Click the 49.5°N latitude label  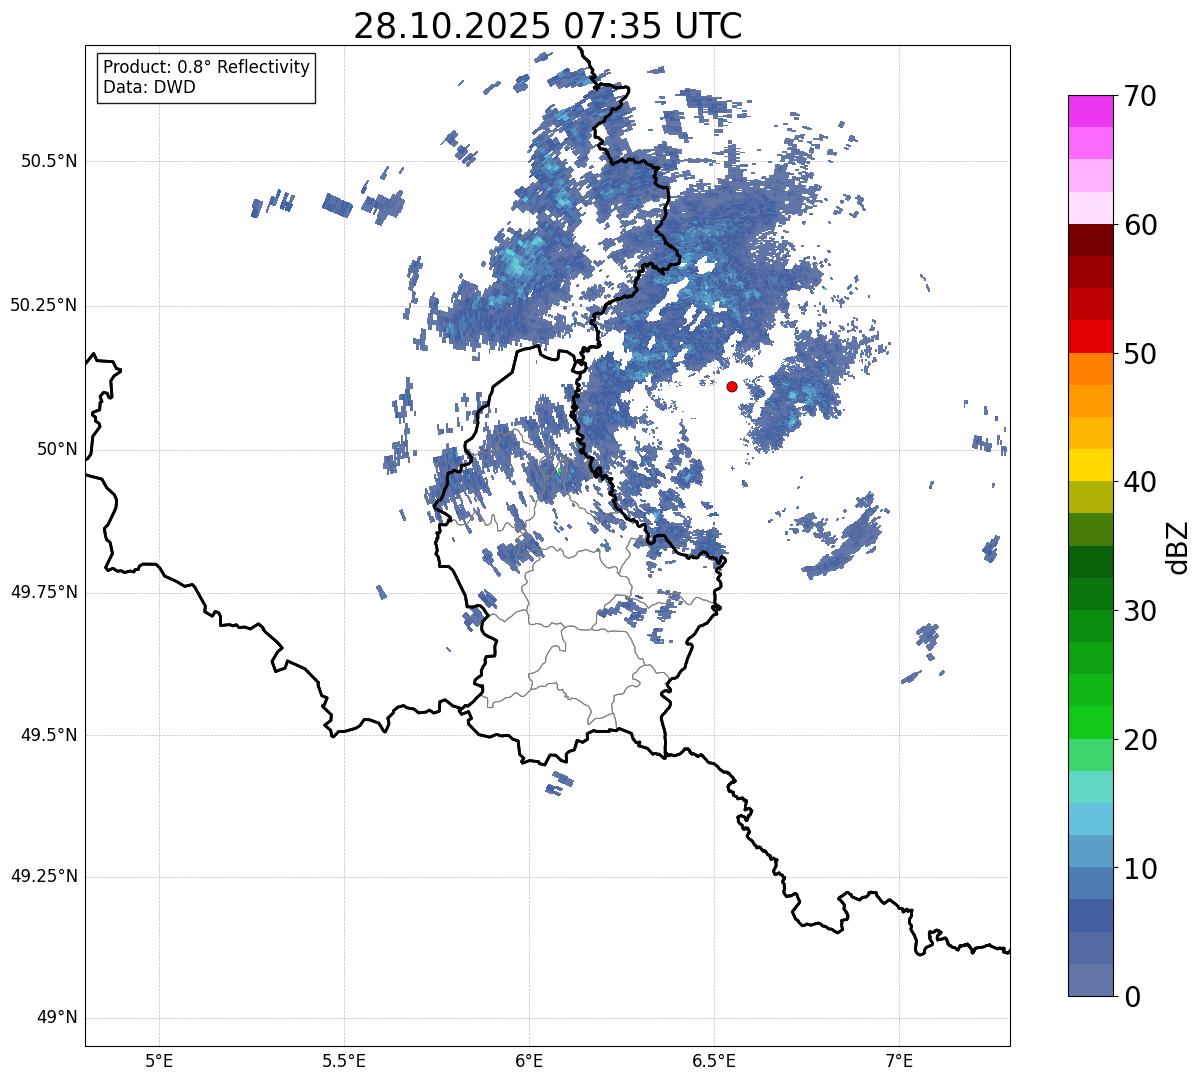49,735
